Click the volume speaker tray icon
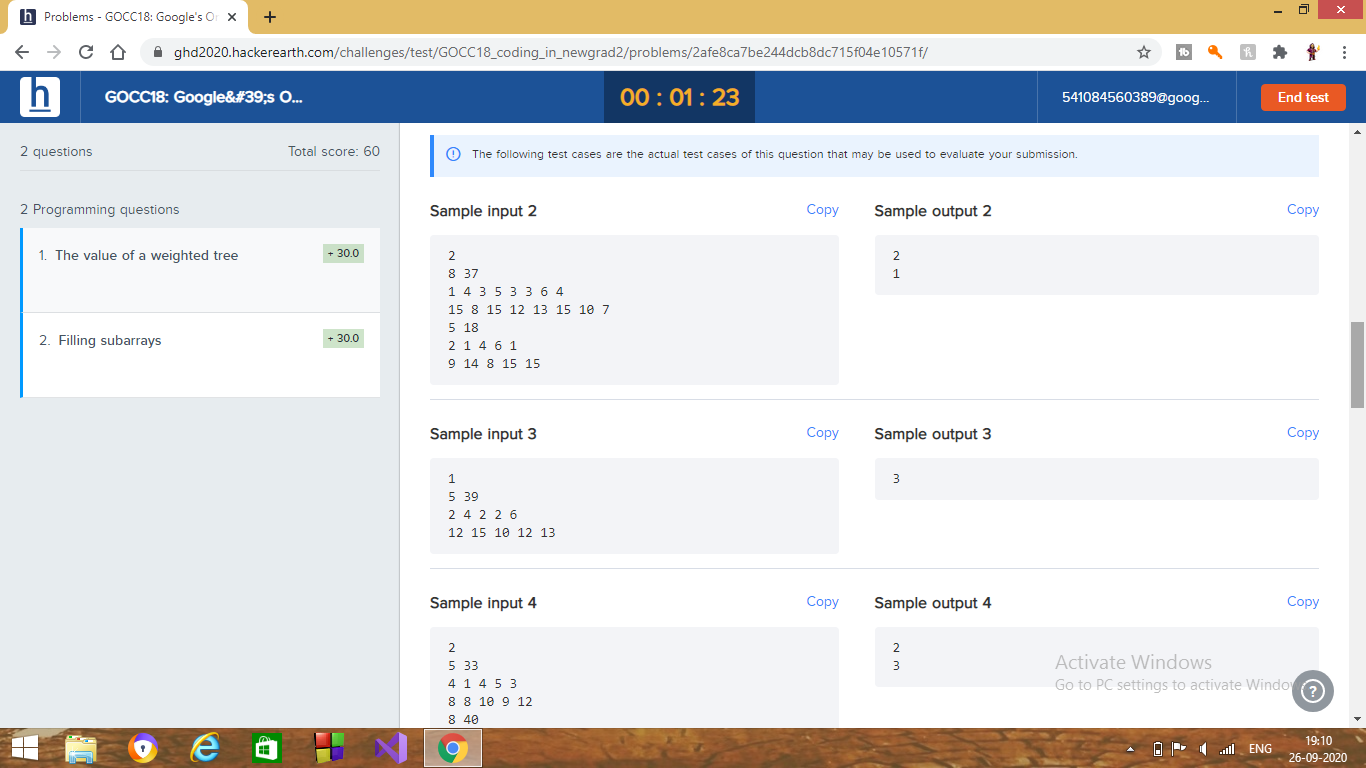1366x768 pixels. point(1204,749)
